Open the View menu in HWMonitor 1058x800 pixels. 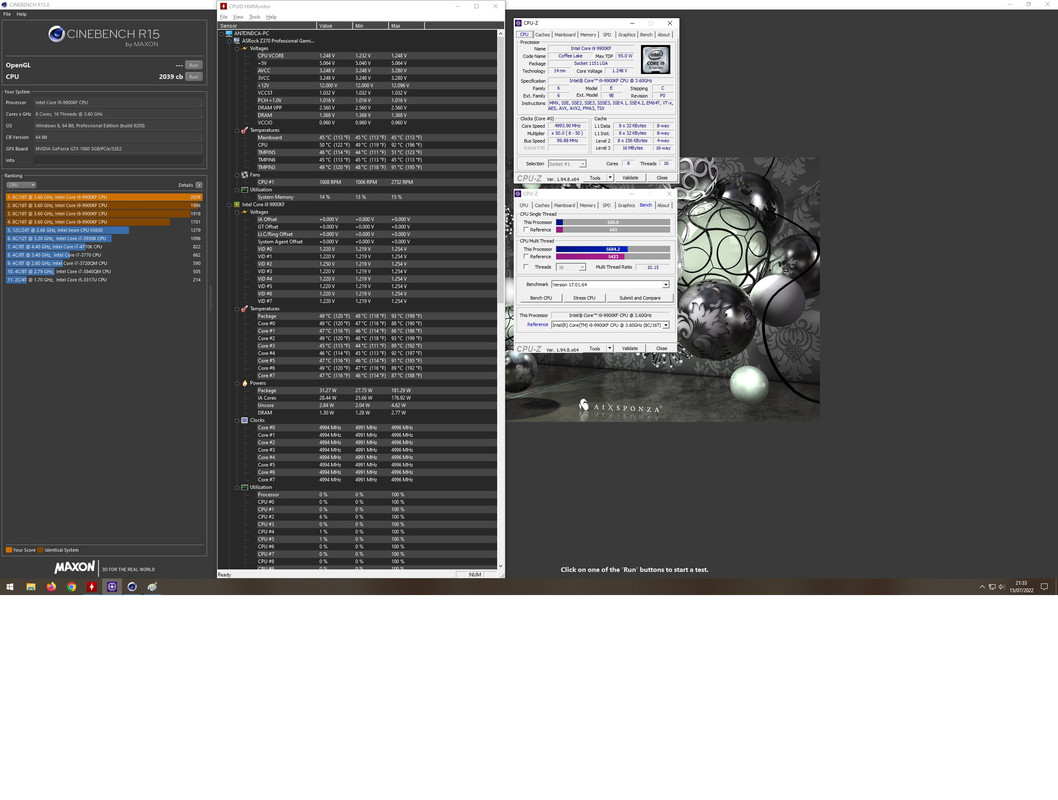(238, 17)
